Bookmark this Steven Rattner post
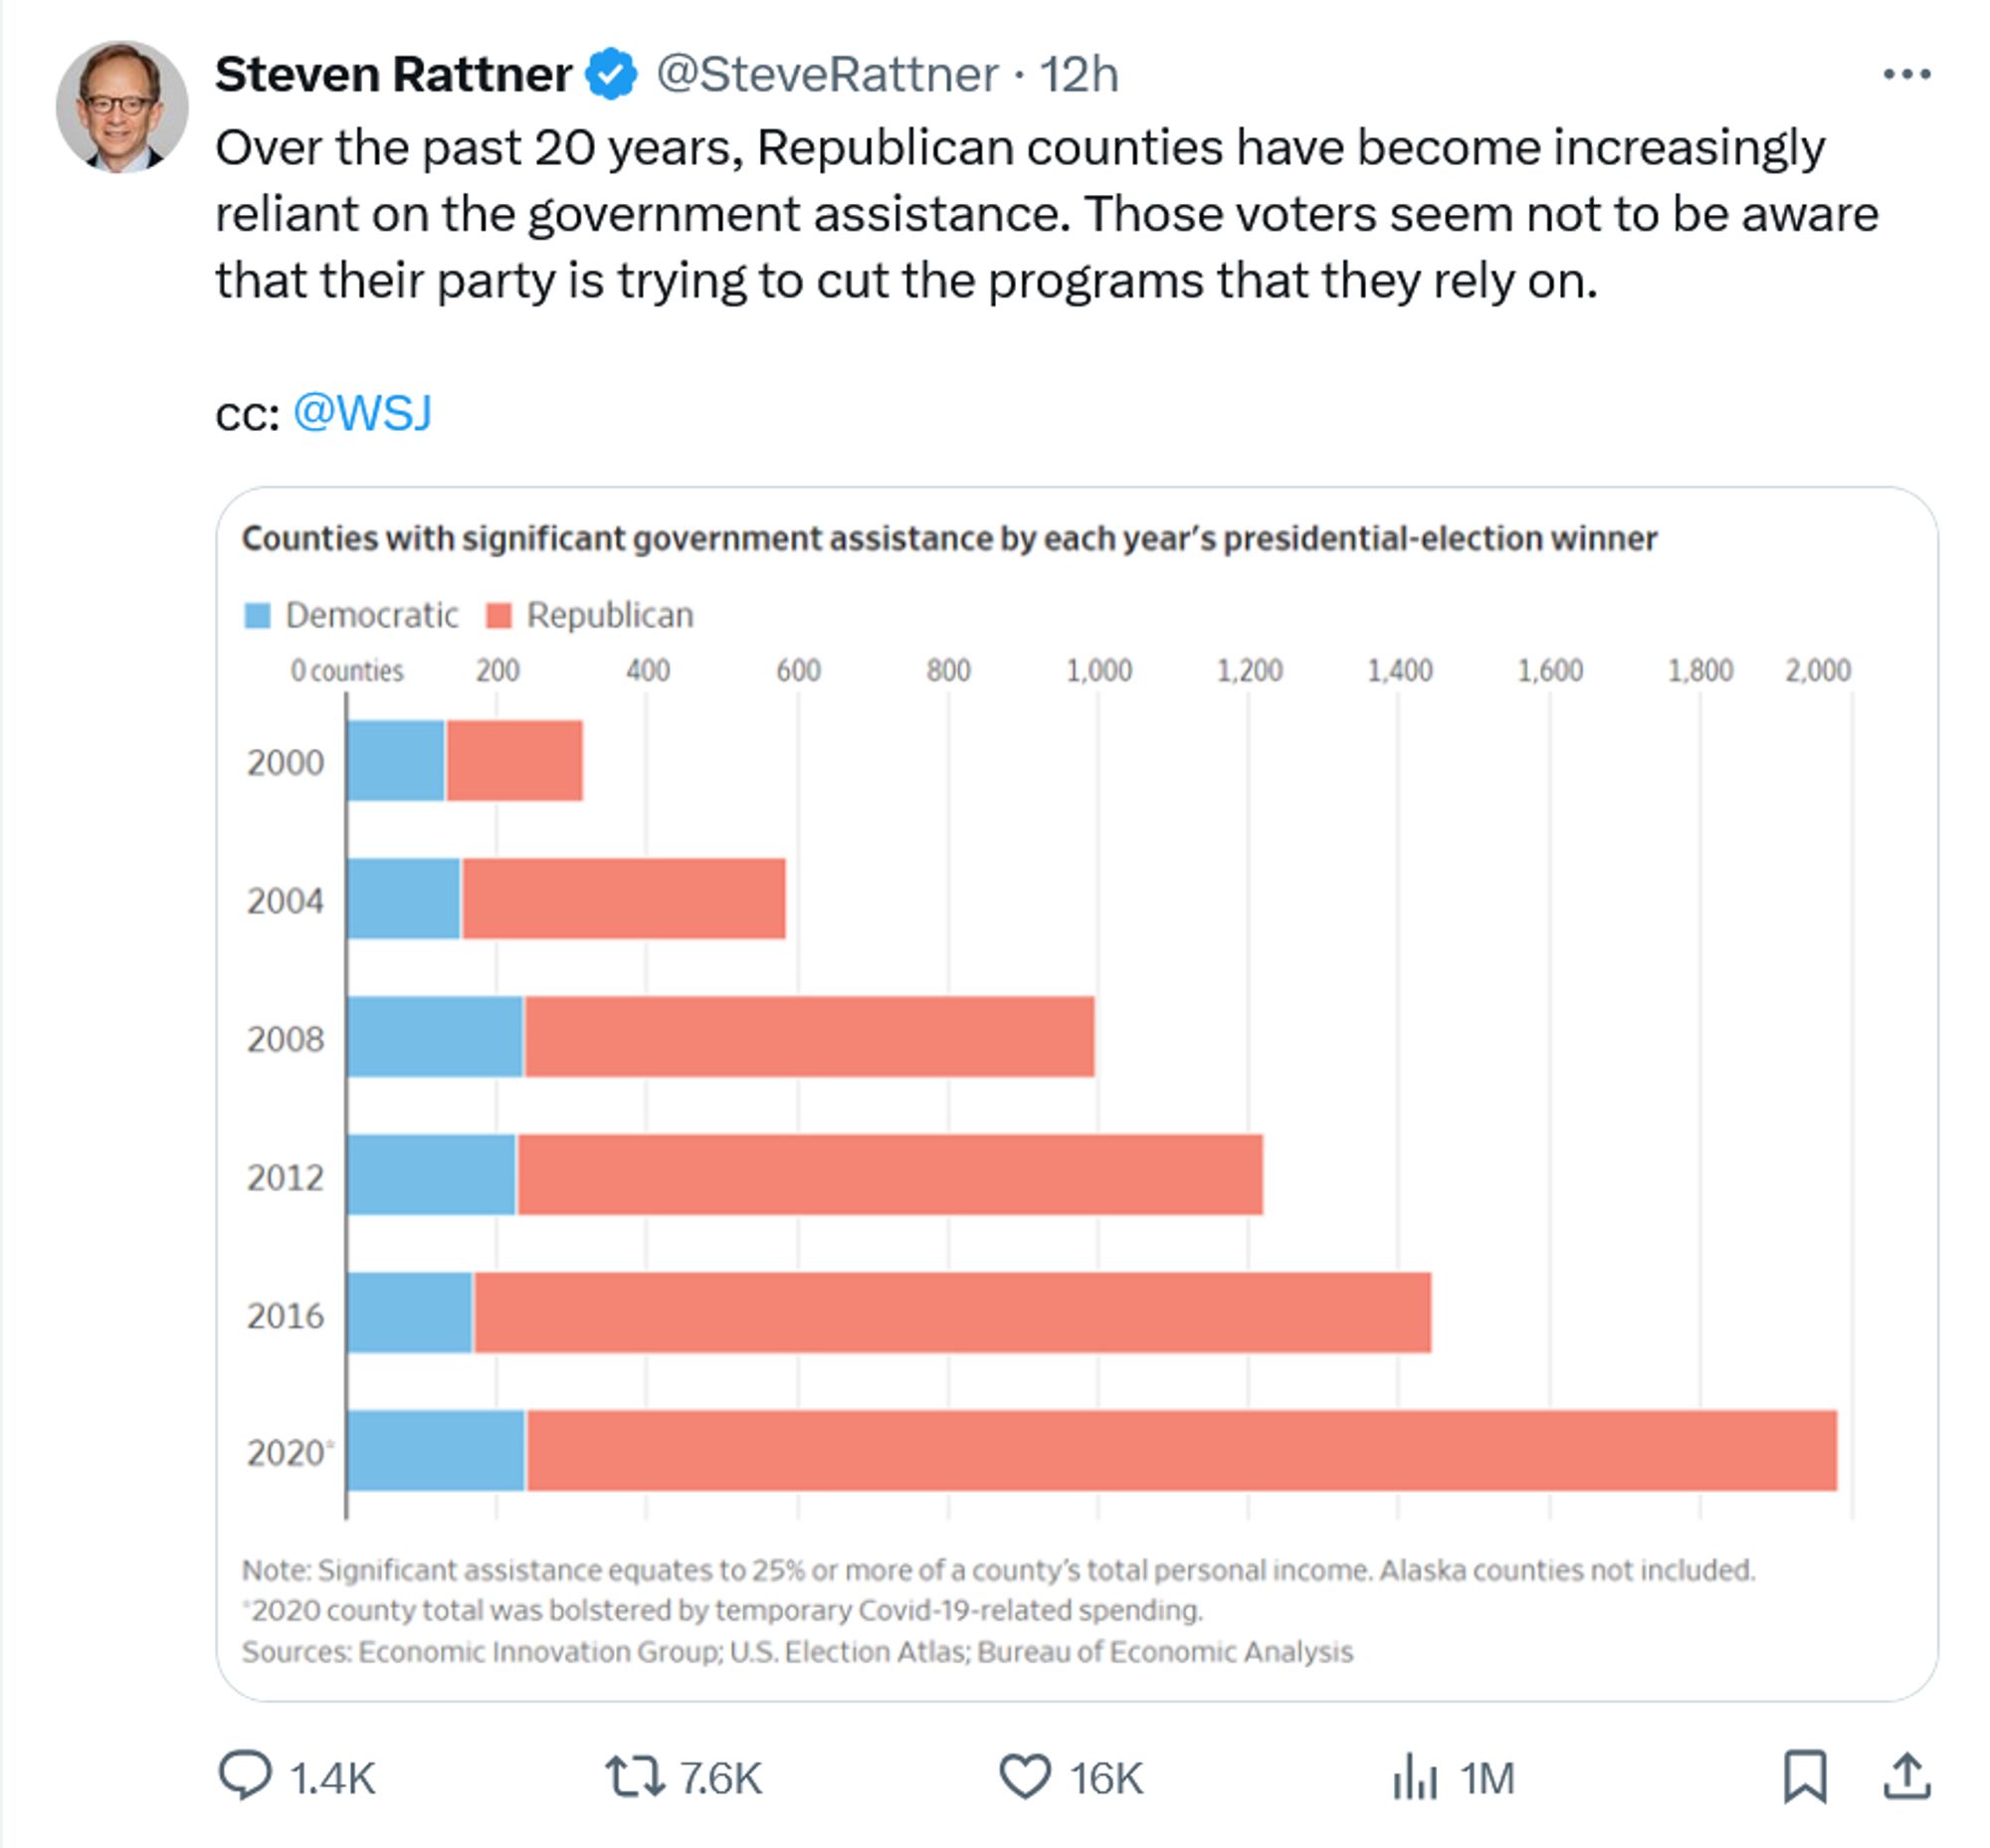The height and width of the screenshot is (1848, 1990). (x=1804, y=1777)
